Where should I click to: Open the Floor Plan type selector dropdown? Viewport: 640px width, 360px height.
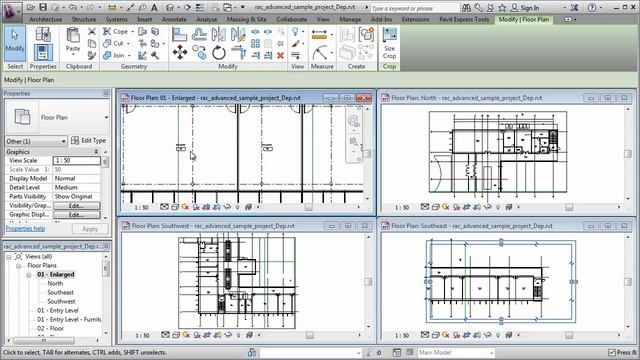(x=106, y=118)
